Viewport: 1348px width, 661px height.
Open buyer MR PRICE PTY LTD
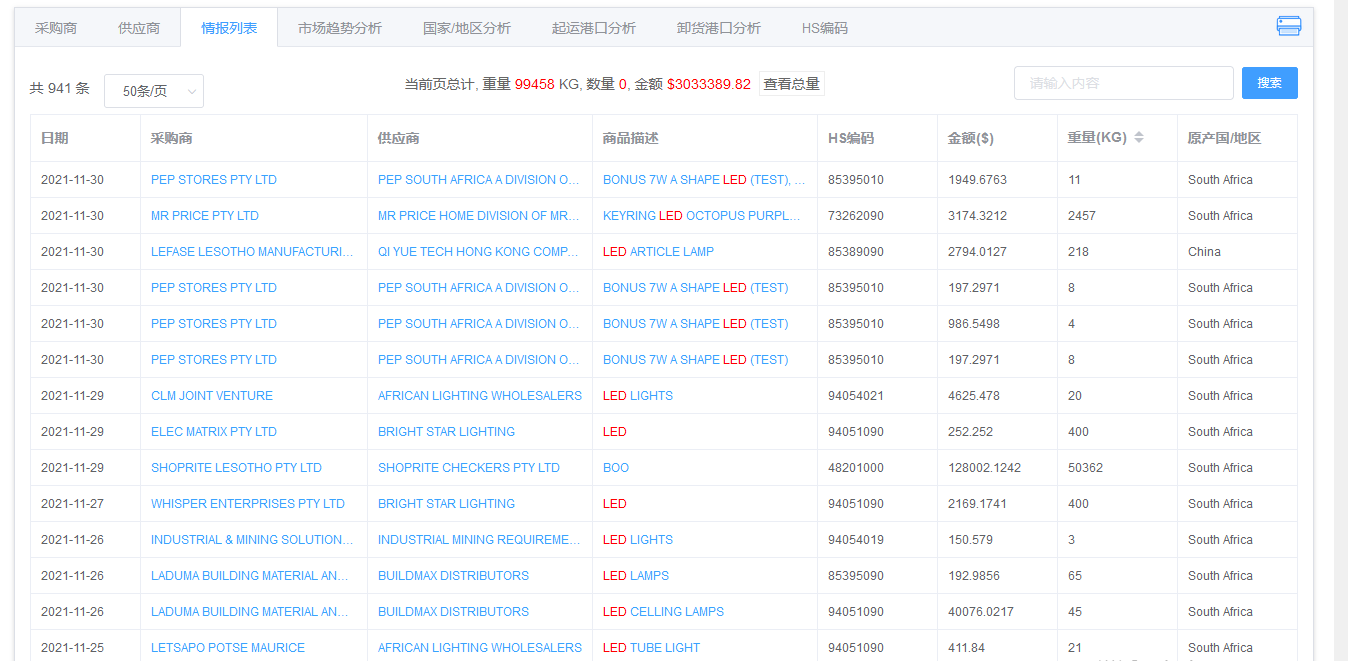point(205,216)
